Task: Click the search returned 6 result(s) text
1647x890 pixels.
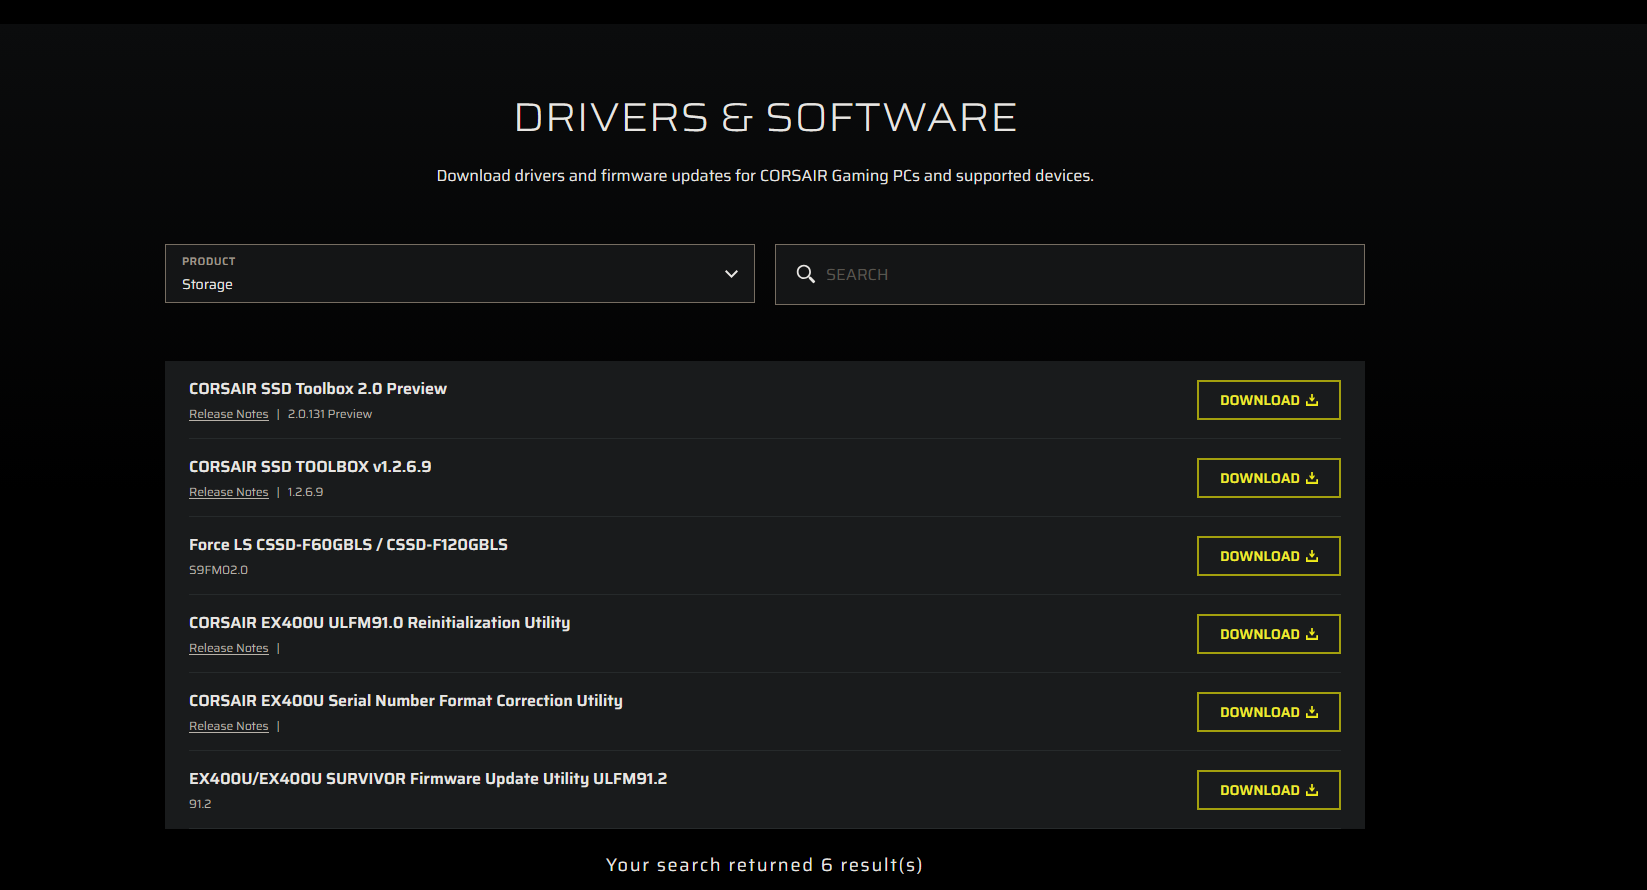Action: (x=765, y=865)
